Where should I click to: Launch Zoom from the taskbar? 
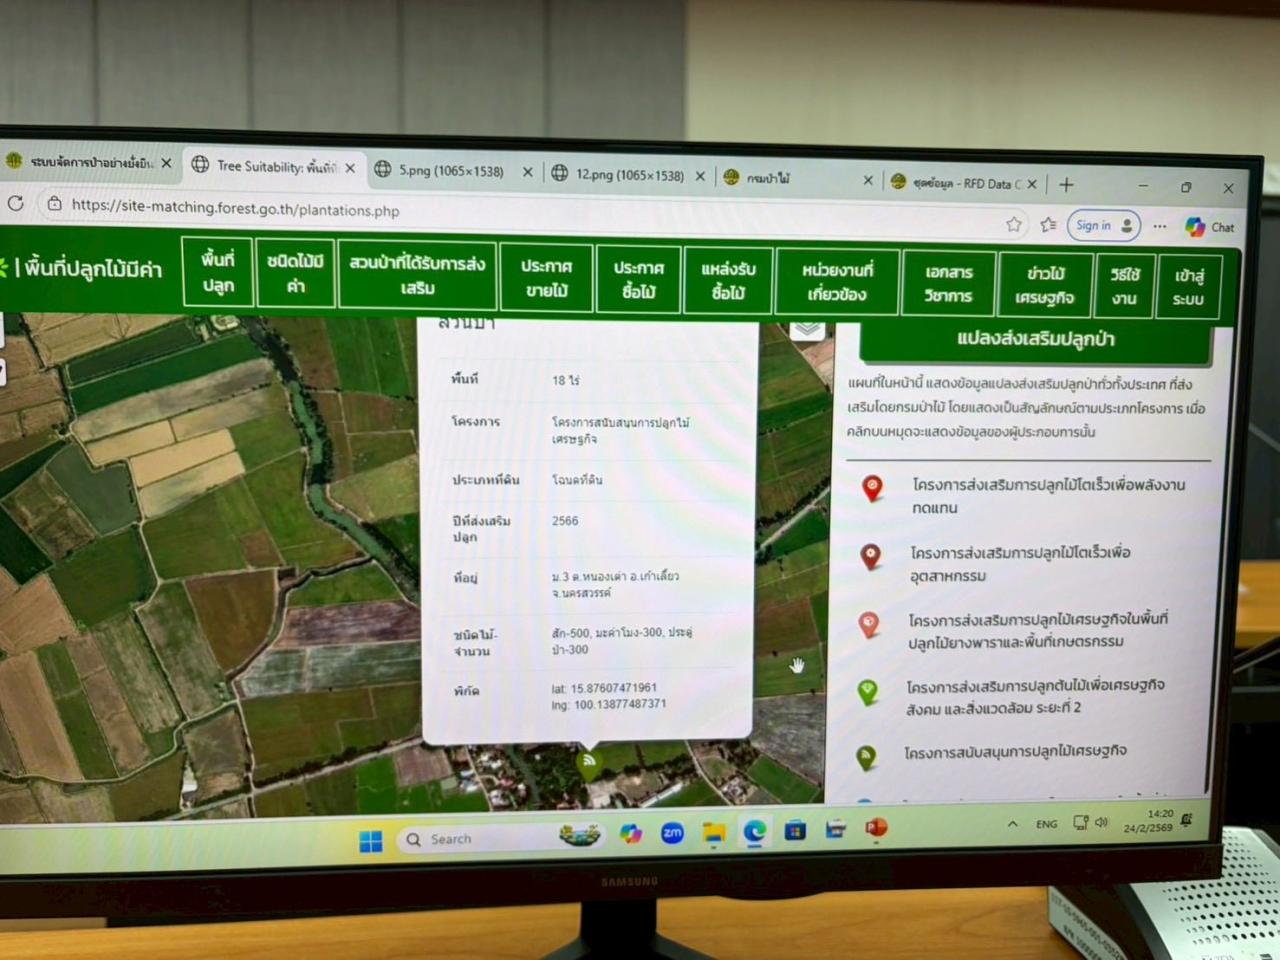coord(672,833)
